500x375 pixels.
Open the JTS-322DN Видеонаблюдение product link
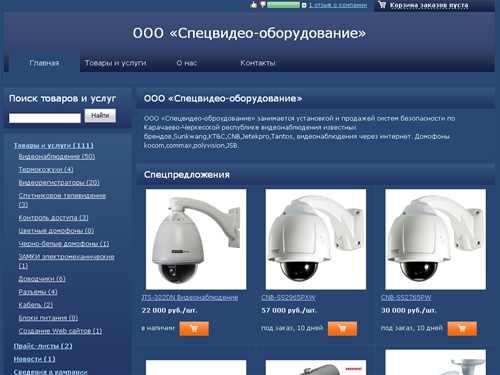click(190, 297)
